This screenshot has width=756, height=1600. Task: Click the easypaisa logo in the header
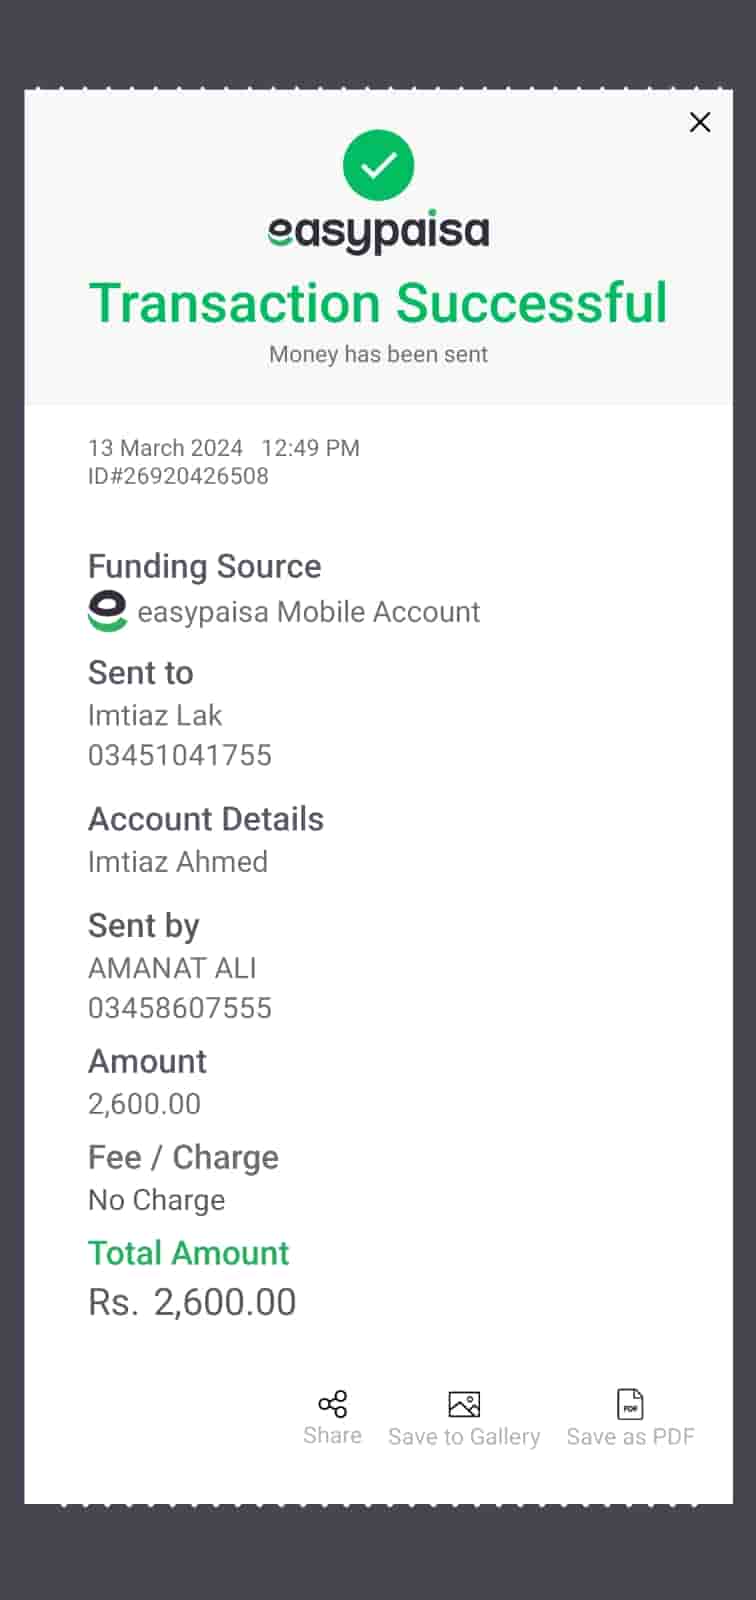tap(378, 232)
